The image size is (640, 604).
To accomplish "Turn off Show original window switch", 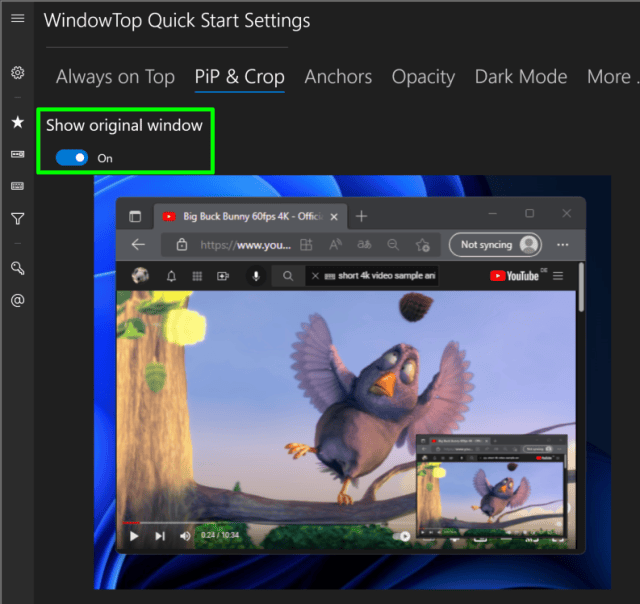I will 72,158.
